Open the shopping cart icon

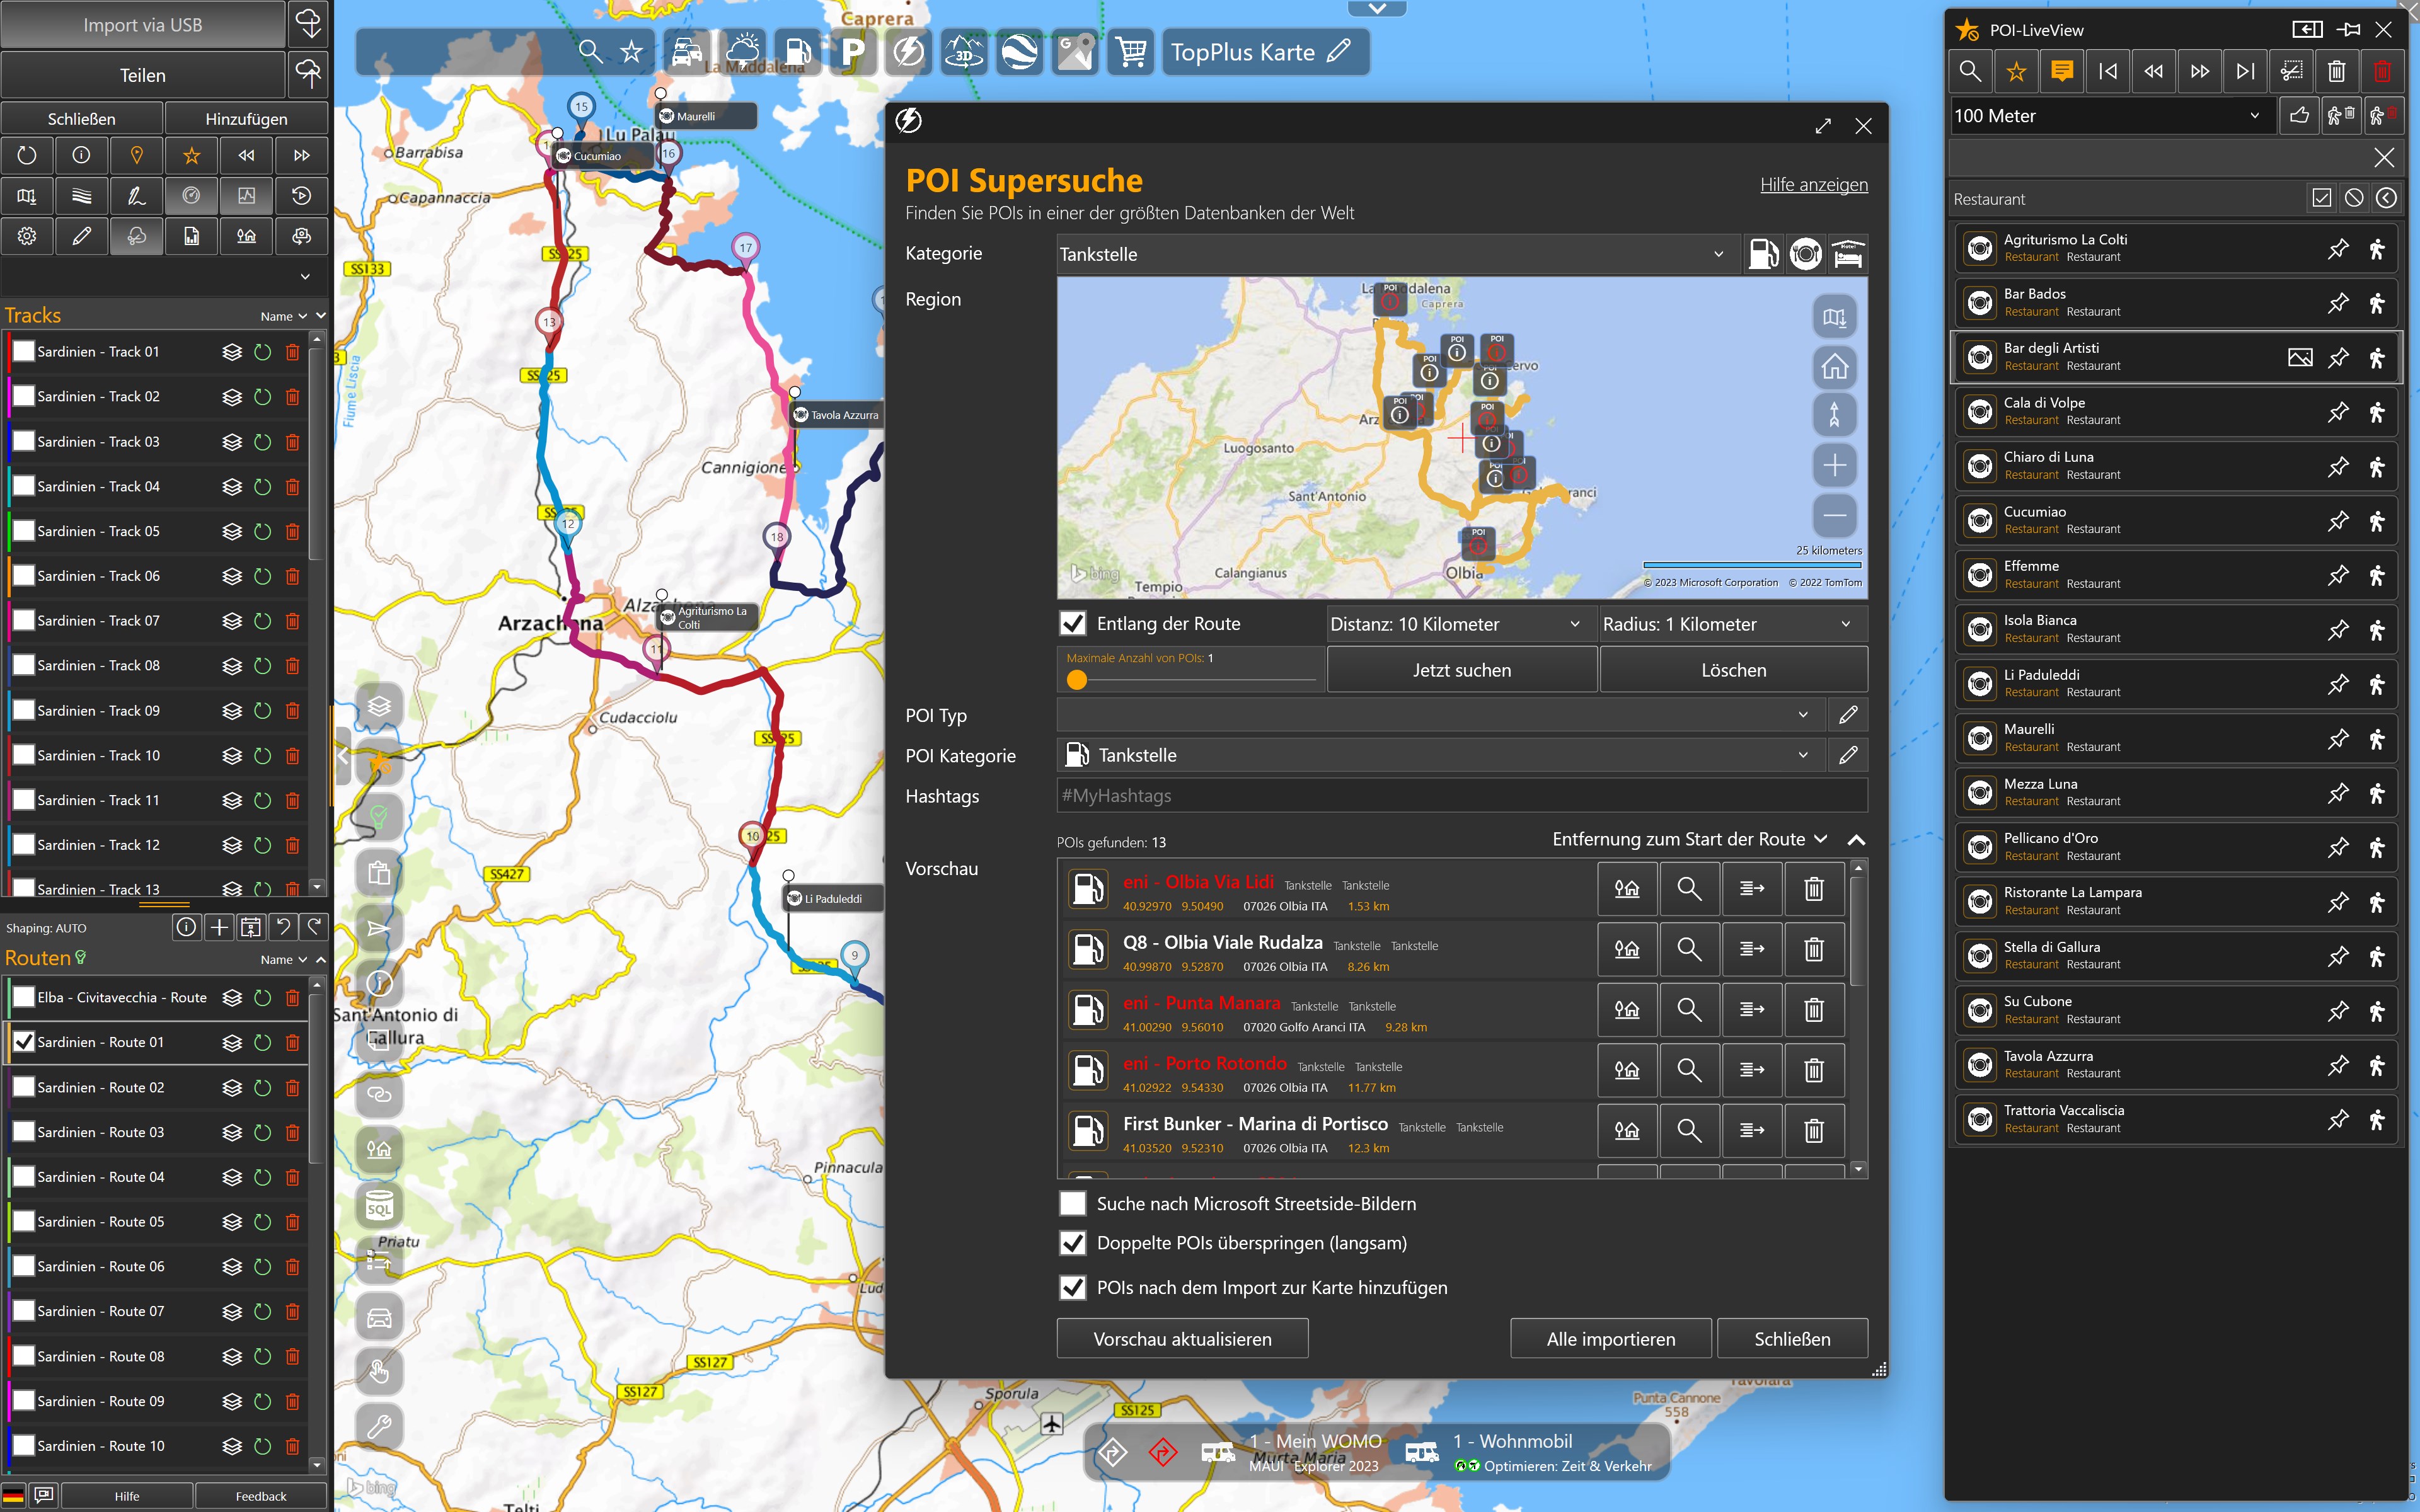click(x=1131, y=52)
